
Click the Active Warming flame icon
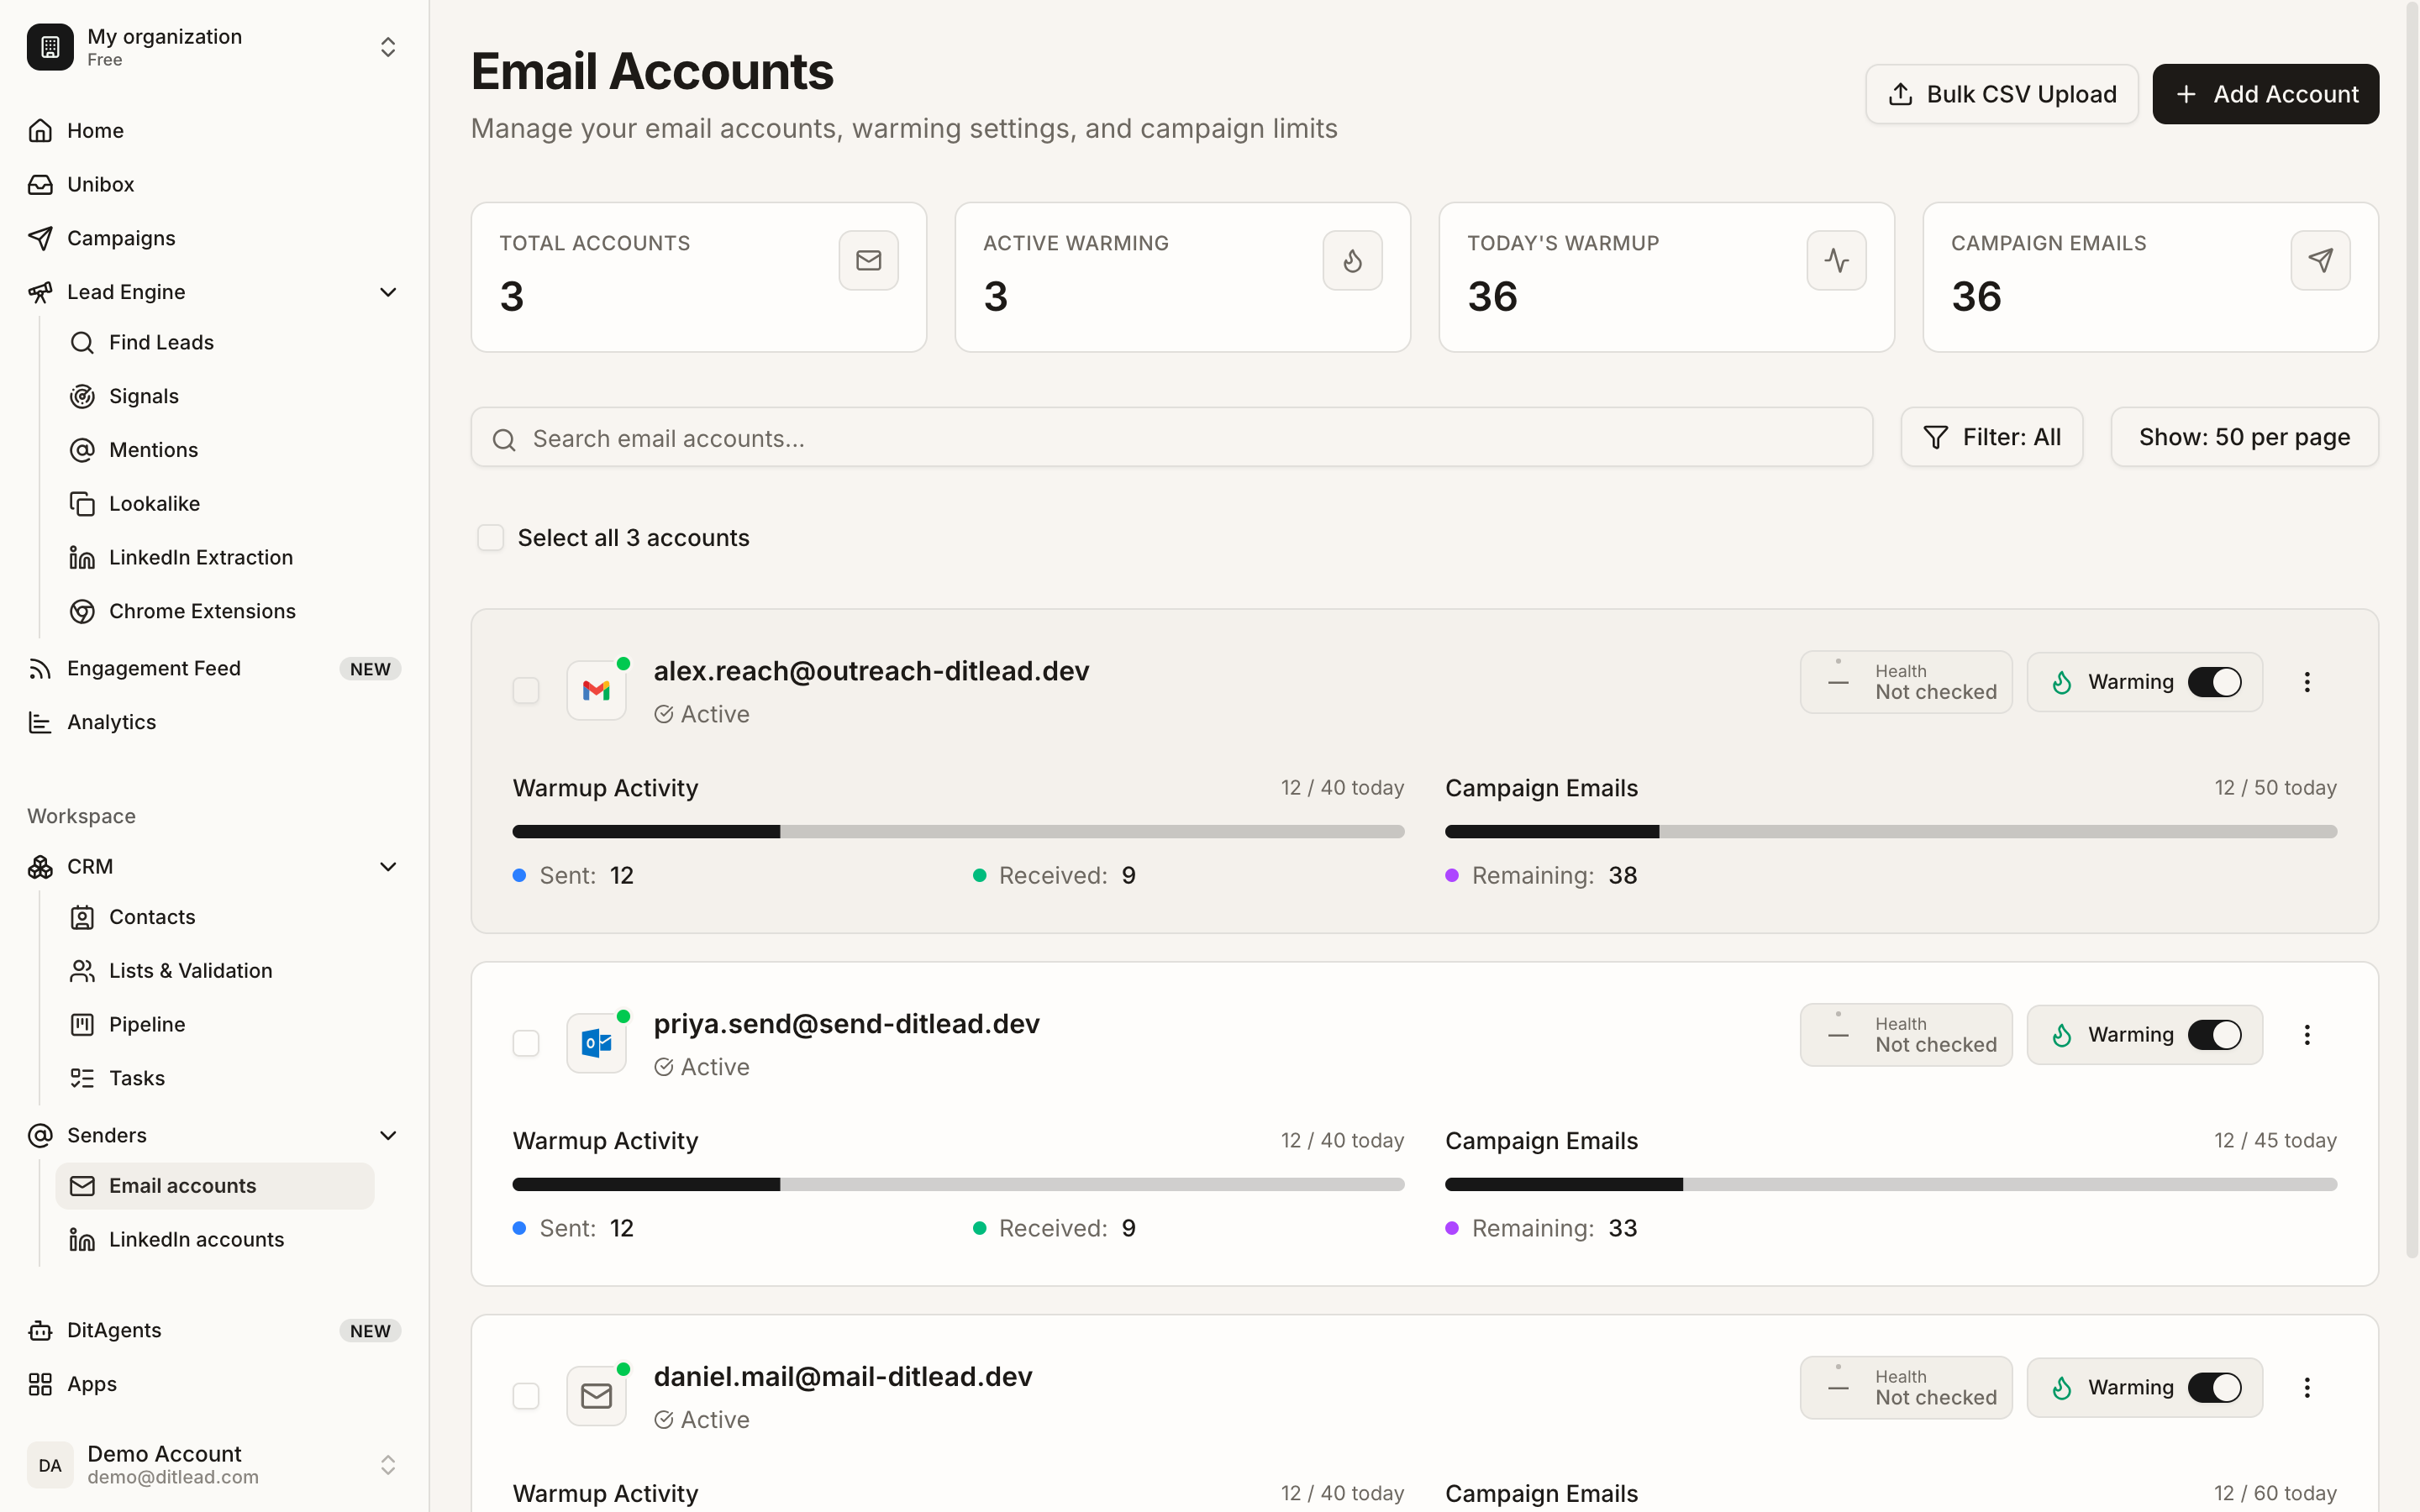pyautogui.click(x=1352, y=261)
